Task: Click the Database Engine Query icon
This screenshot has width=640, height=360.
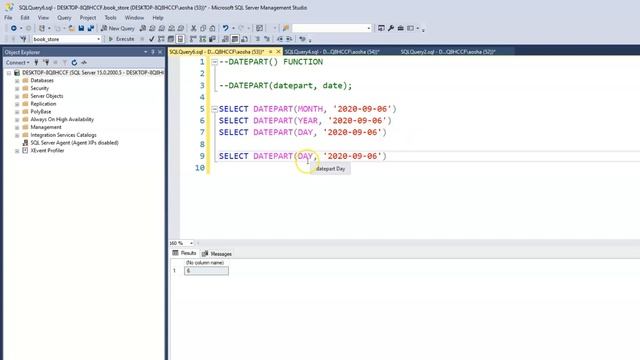Action: [x=142, y=28]
